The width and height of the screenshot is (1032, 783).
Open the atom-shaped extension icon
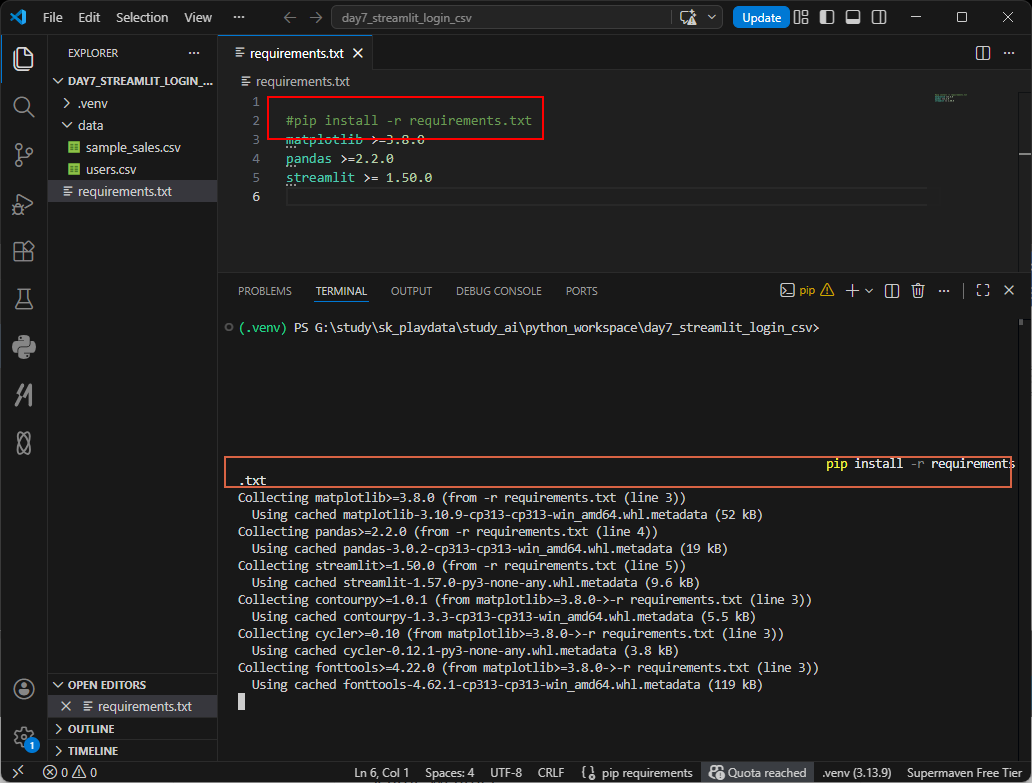pos(24,443)
